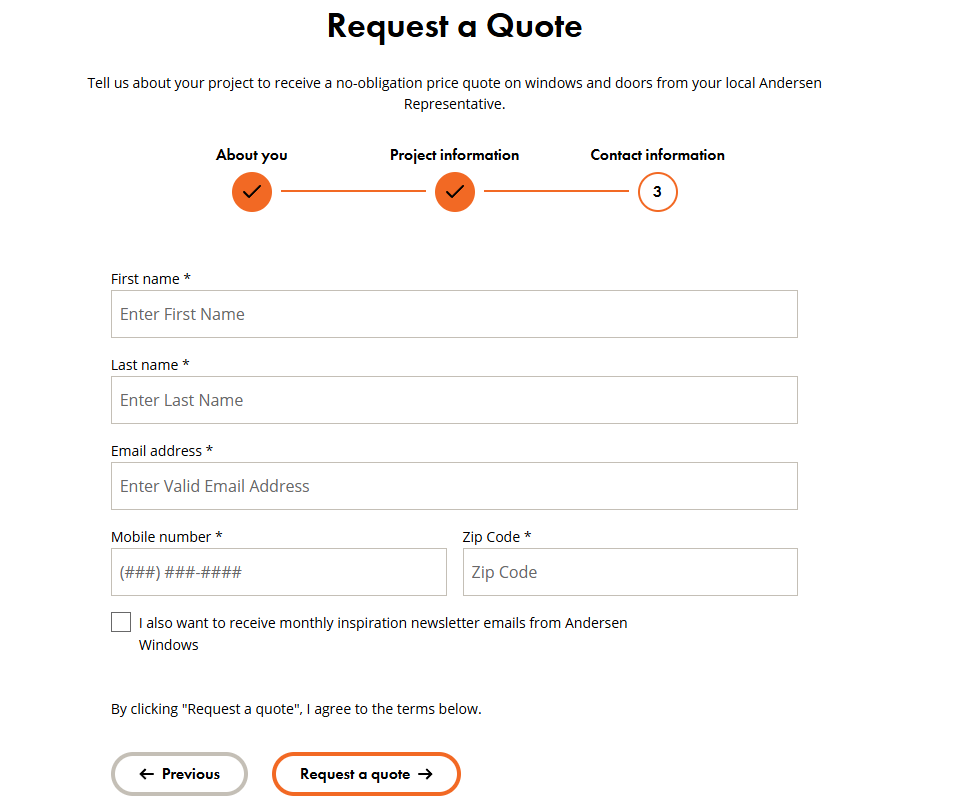
Task: Click the progress line between steps 2 and 3
Action: (556, 192)
